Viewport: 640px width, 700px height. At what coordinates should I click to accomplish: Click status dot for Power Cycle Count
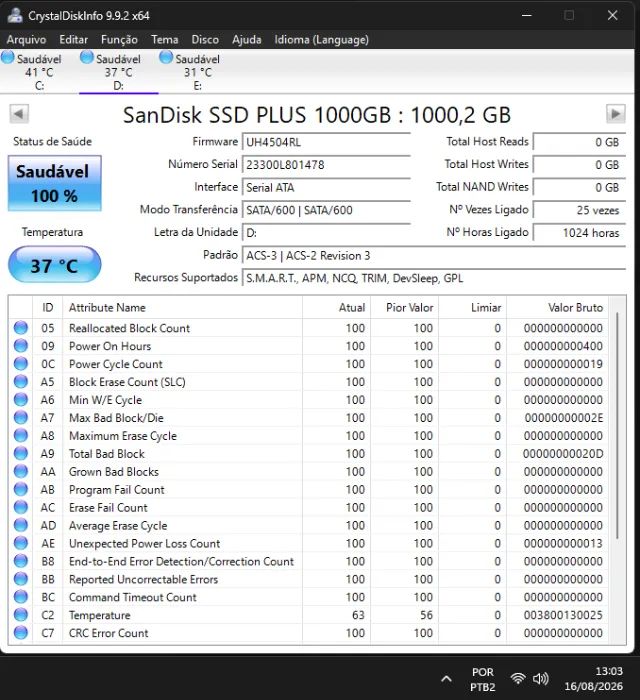tap(21, 363)
